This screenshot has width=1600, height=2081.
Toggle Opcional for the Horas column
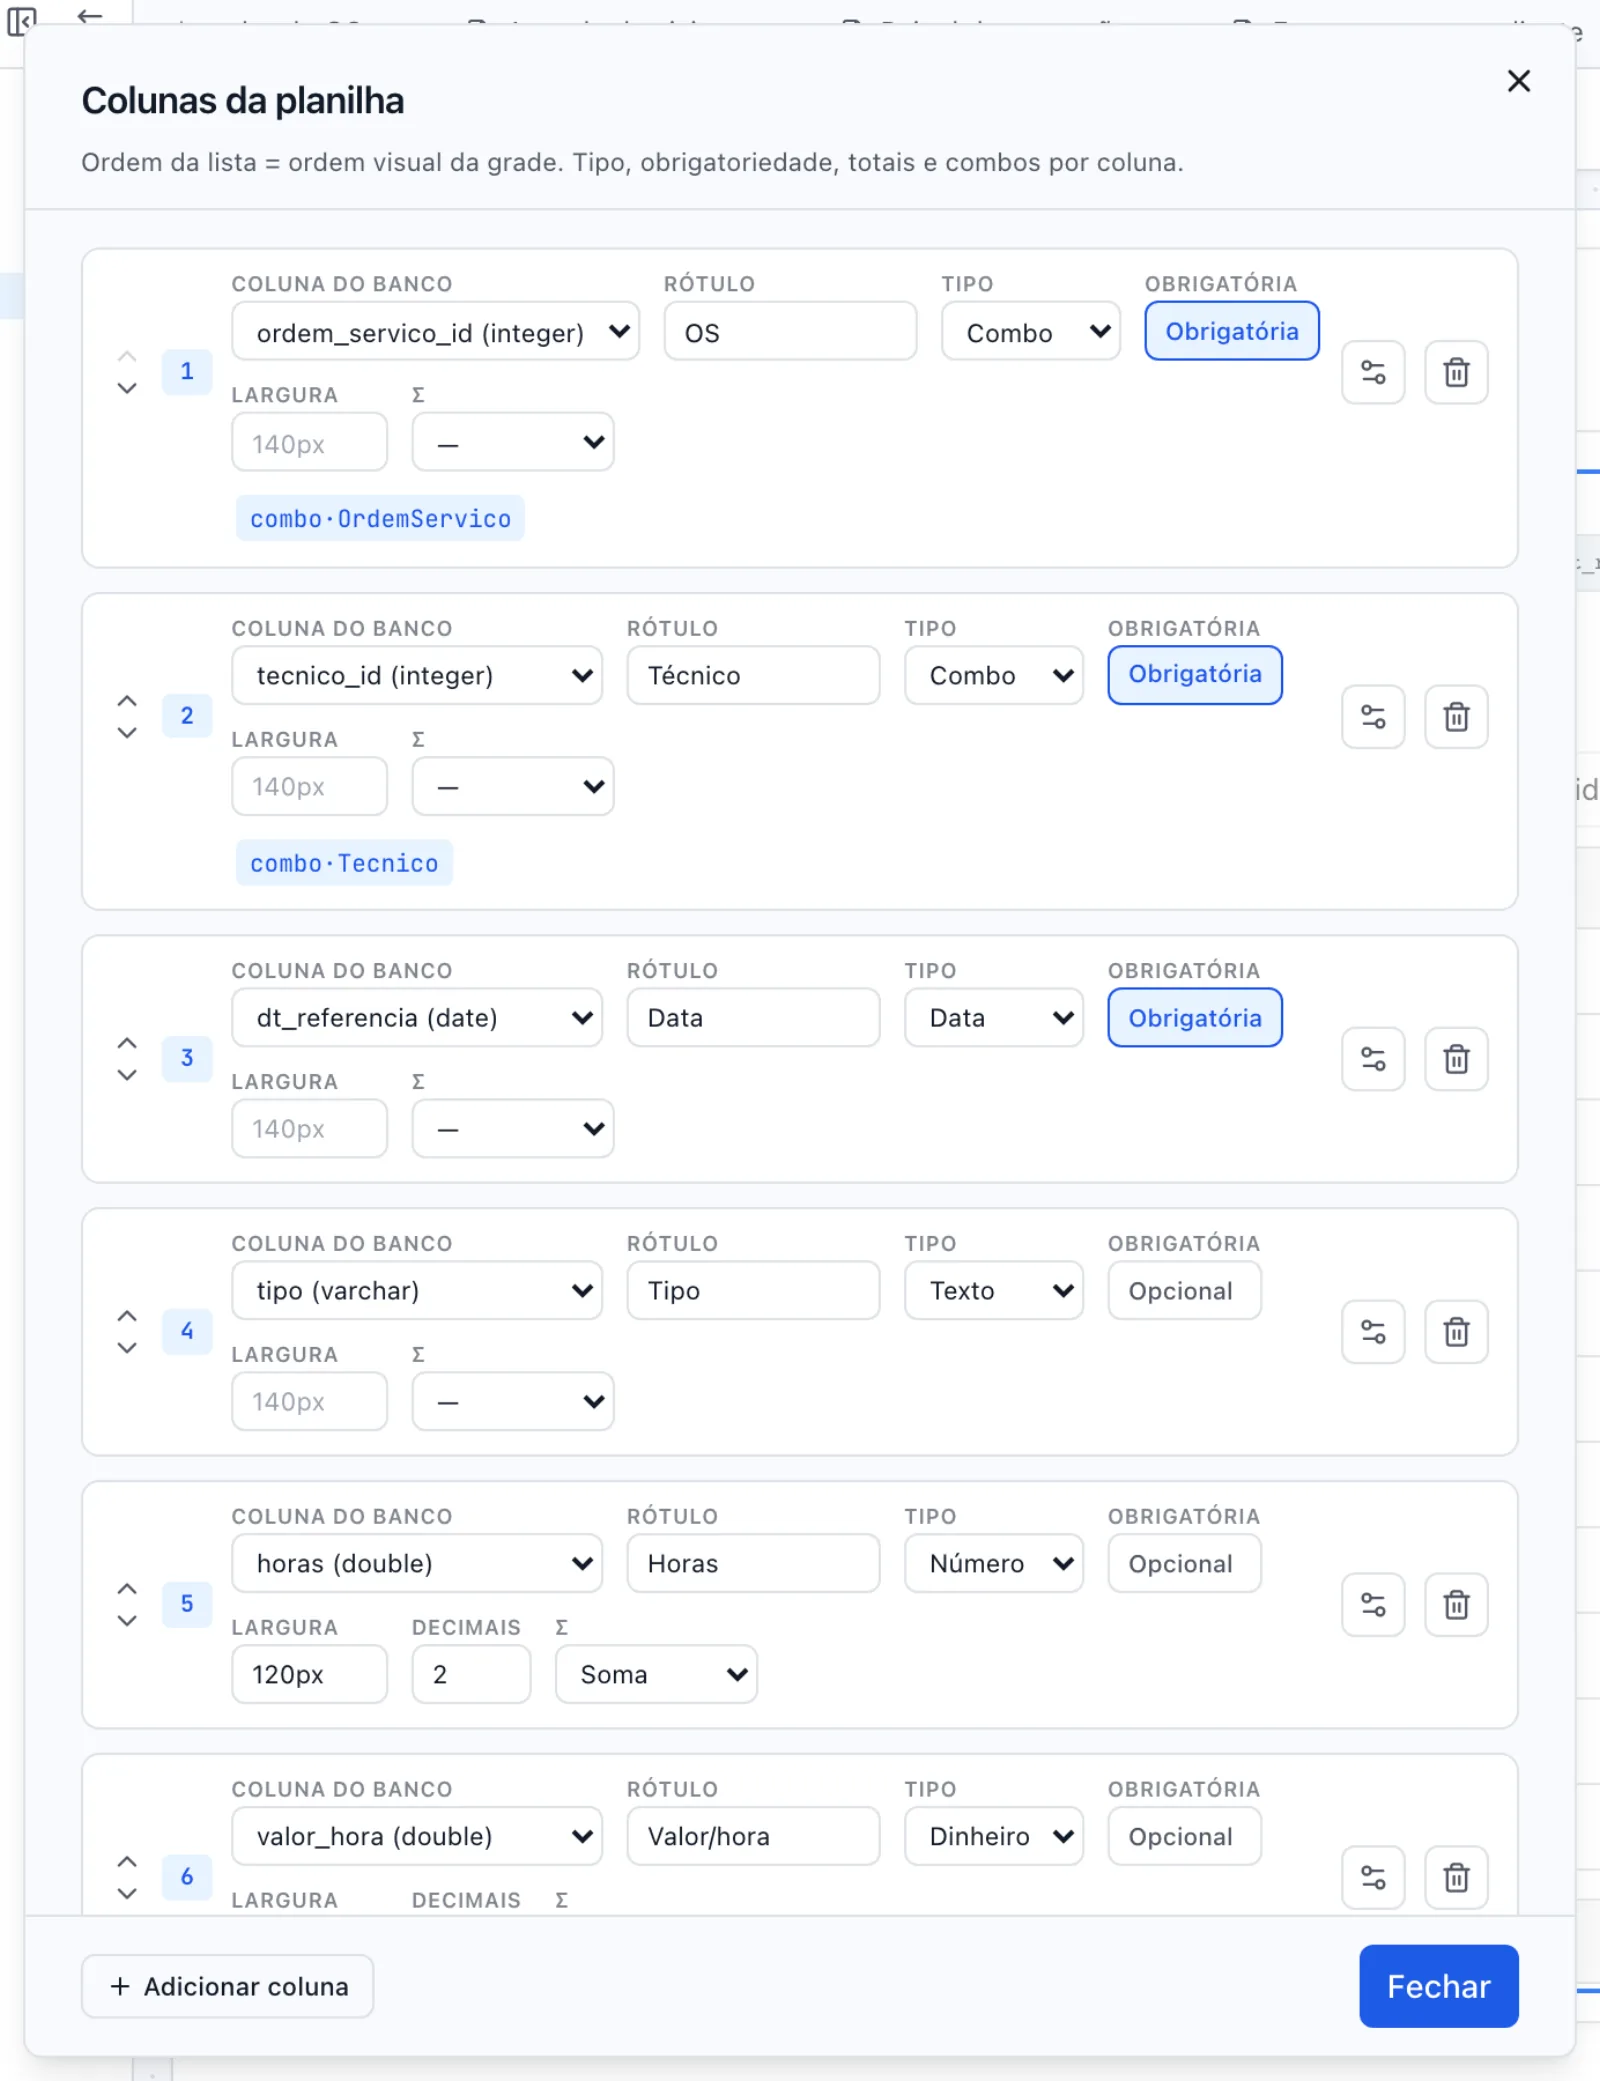click(1184, 1564)
